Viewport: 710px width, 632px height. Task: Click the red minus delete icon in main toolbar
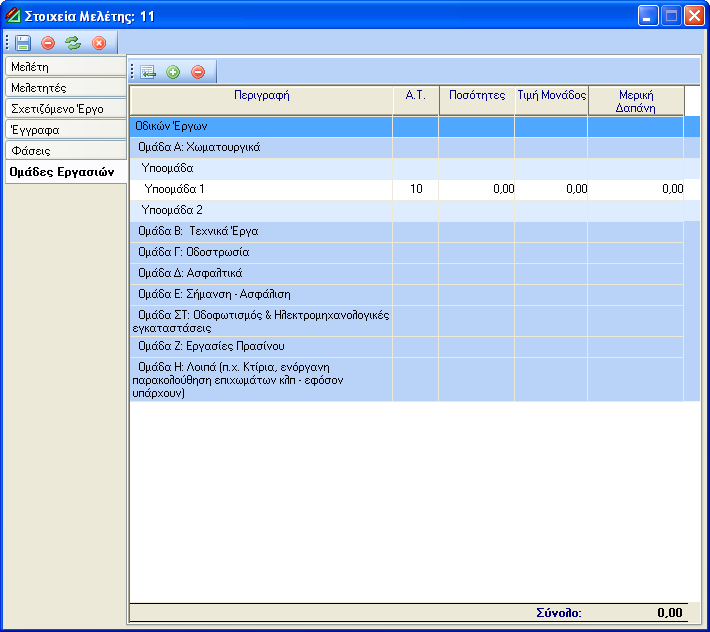(x=48, y=43)
